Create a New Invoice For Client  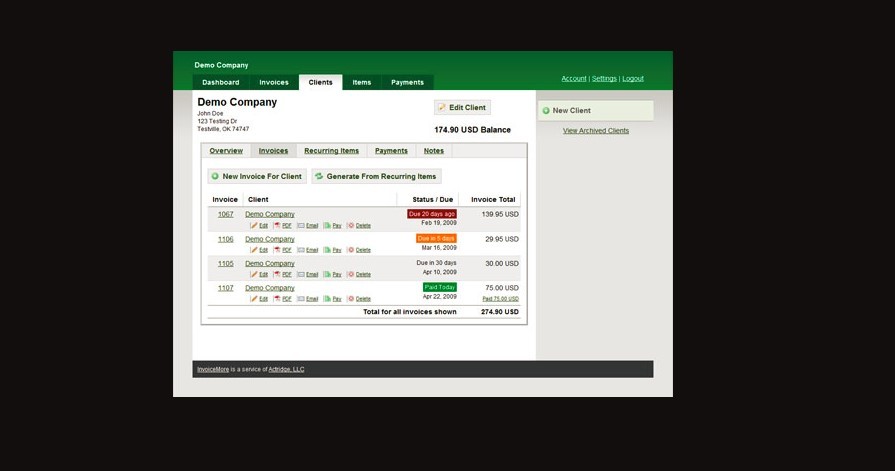(x=256, y=176)
